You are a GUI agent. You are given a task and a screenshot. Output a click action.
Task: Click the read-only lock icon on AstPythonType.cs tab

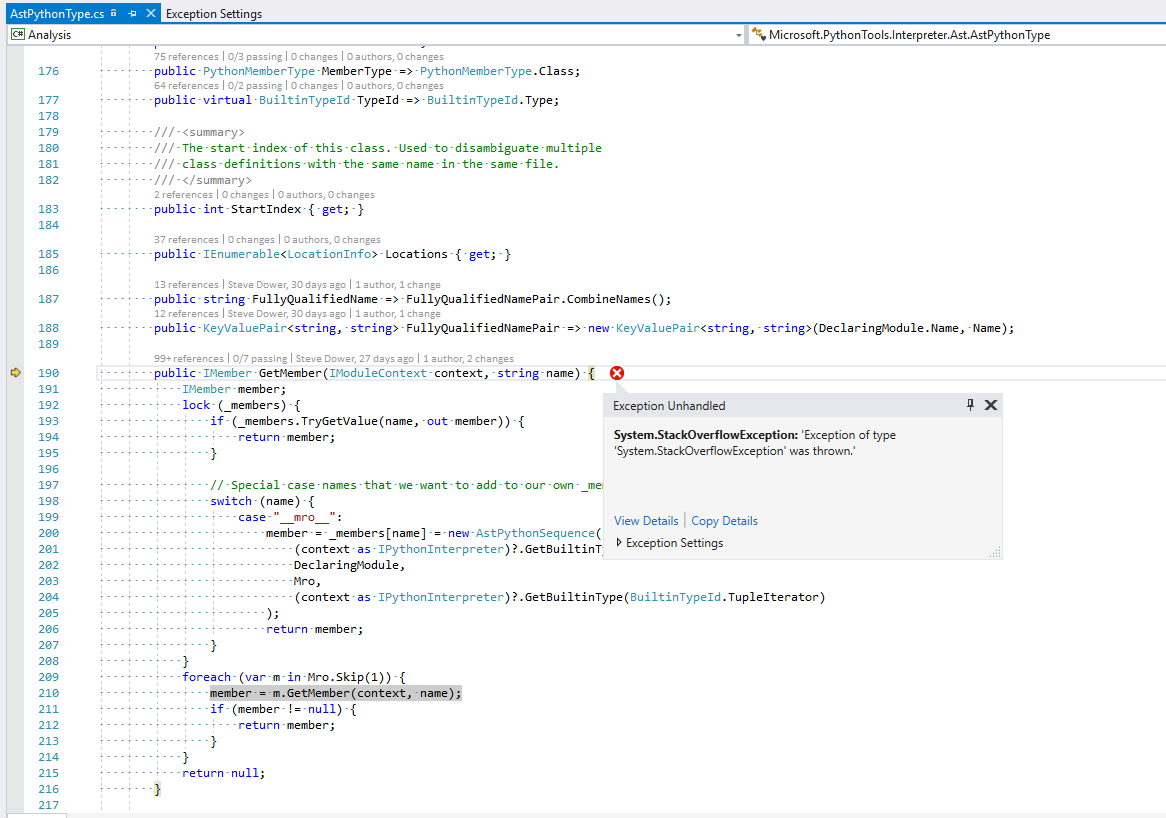coord(113,13)
